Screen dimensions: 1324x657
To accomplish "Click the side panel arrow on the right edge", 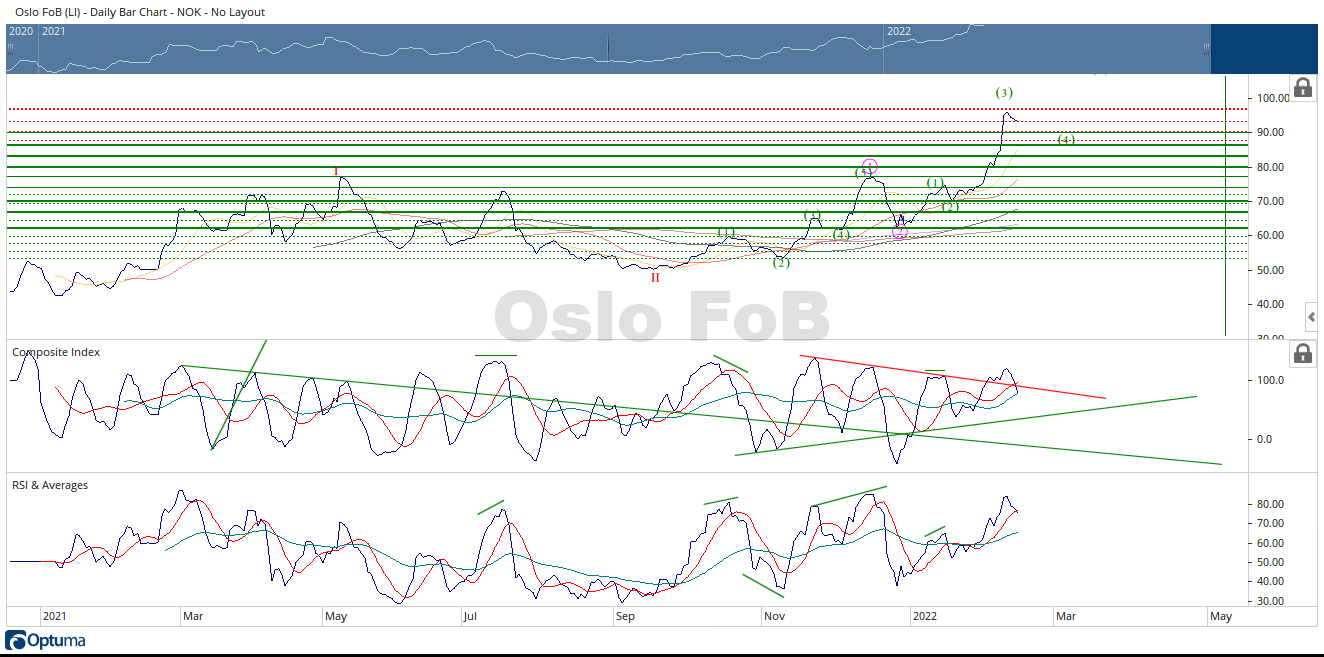I will pyautogui.click(x=1312, y=318).
